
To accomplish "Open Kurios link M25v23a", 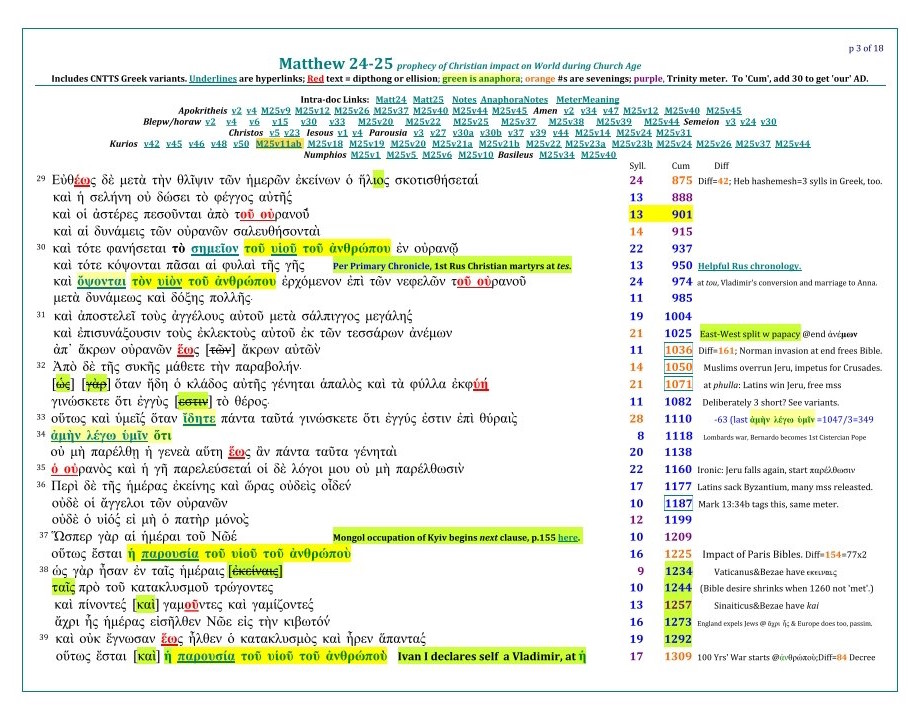I will [586, 144].
